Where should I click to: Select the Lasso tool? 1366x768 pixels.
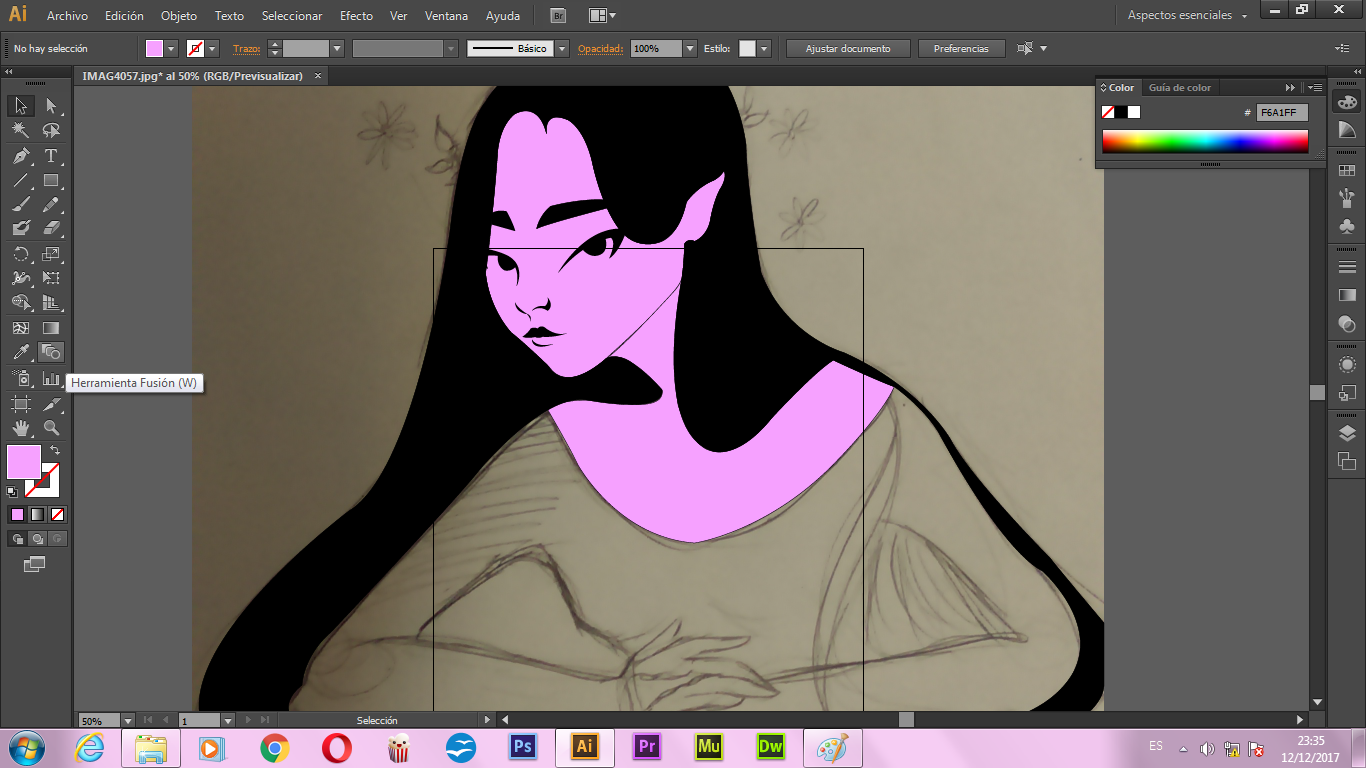[51, 130]
